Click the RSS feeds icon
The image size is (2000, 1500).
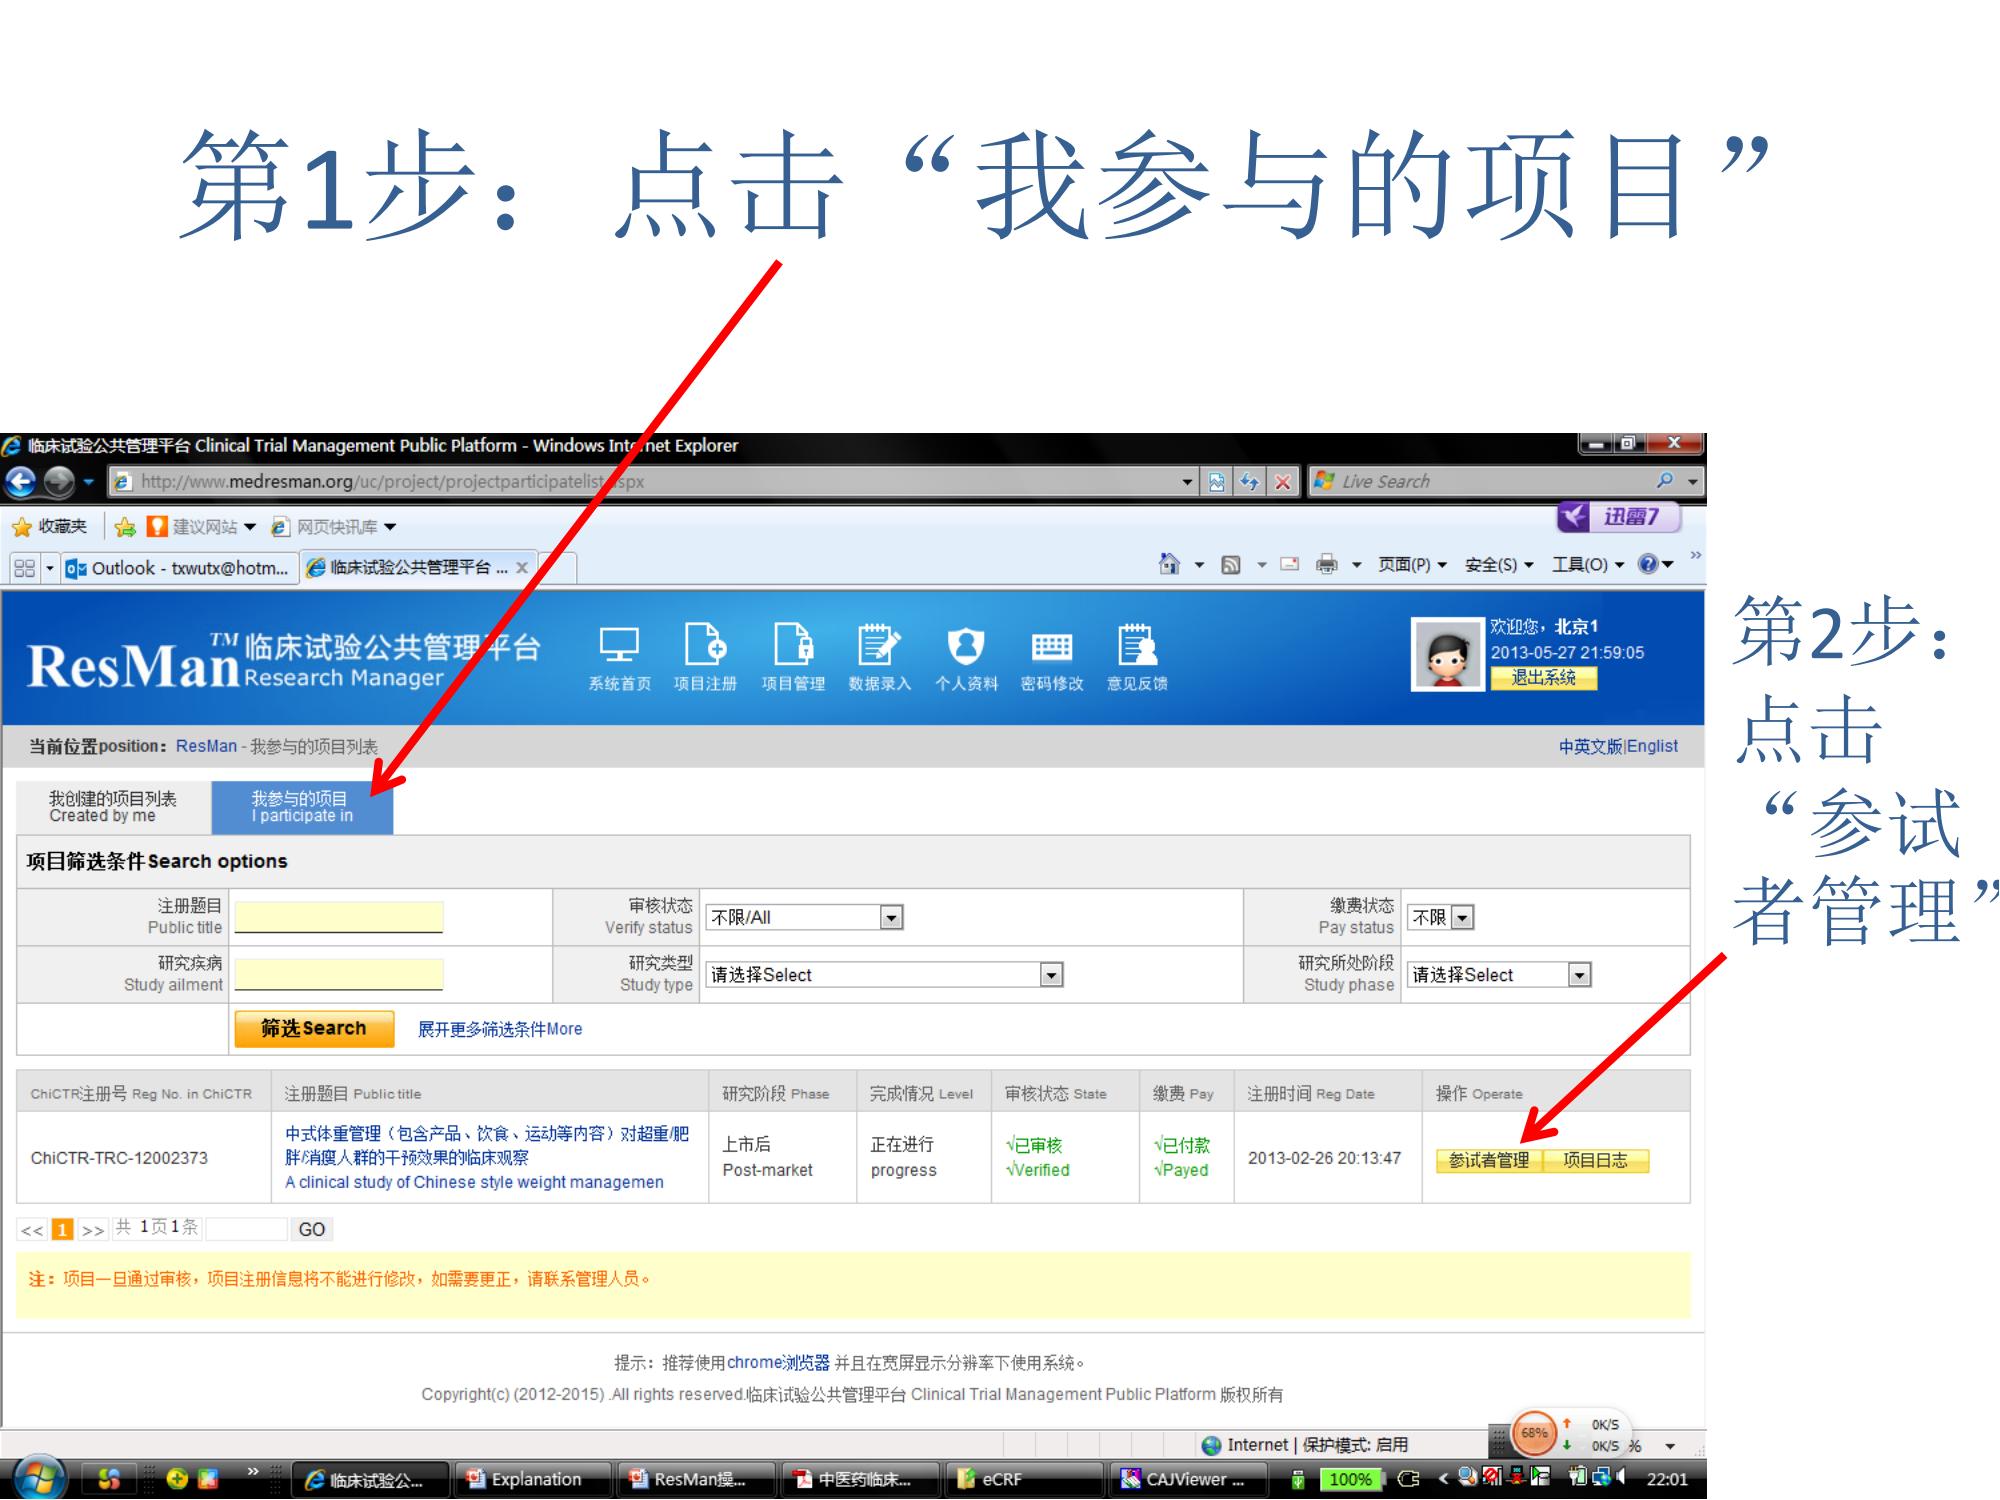tap(1231, 565)
